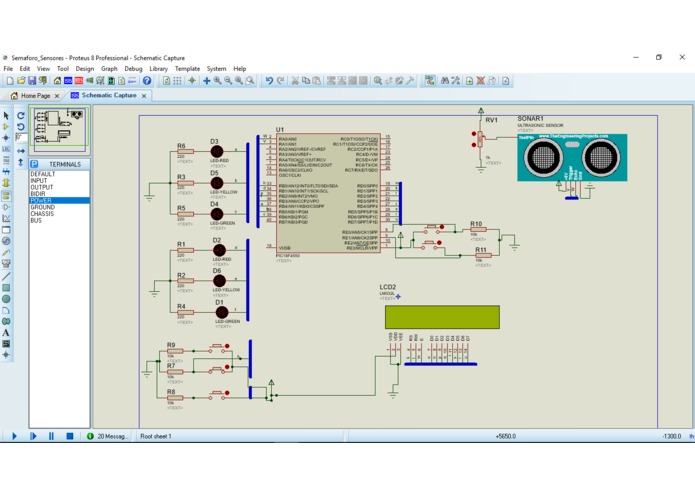Open the Property Assignment Tool icon
Image resolution: width=695 pixels, height=494 pixels.
456,81
